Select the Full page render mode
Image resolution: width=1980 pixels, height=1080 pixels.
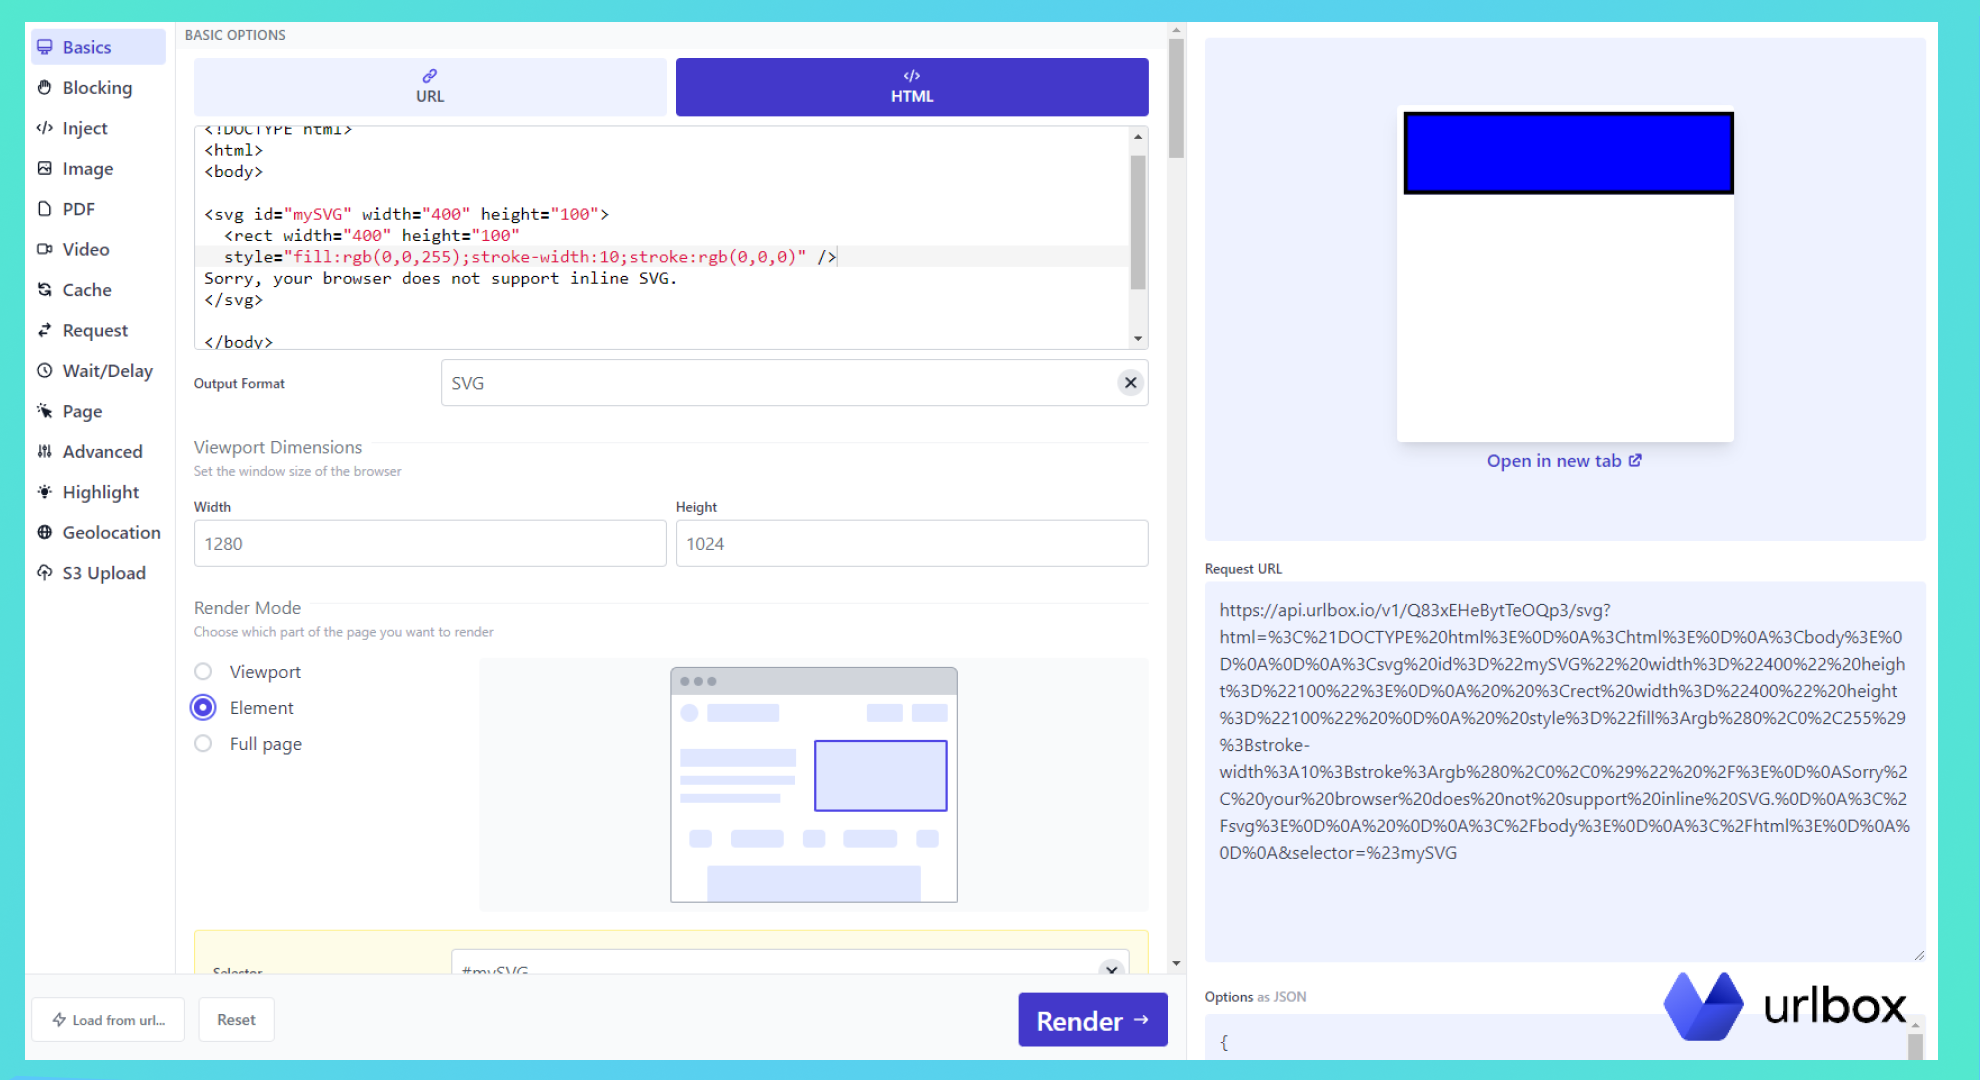(x=203, y=744)
